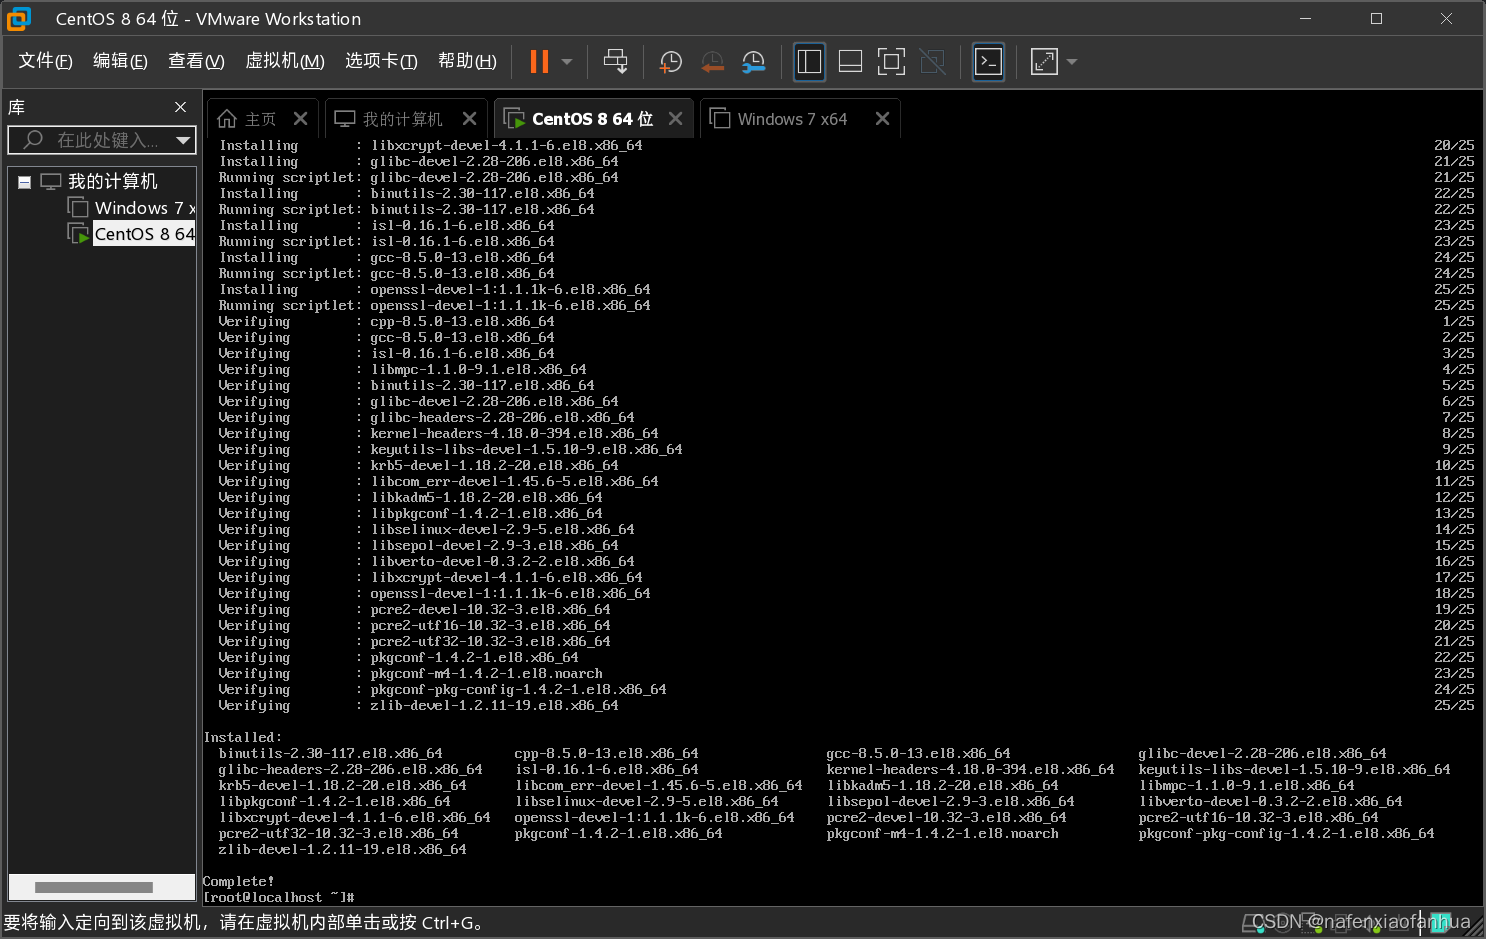Send Ctrl+Alt+Del to the guest OS

click(616, 61)
